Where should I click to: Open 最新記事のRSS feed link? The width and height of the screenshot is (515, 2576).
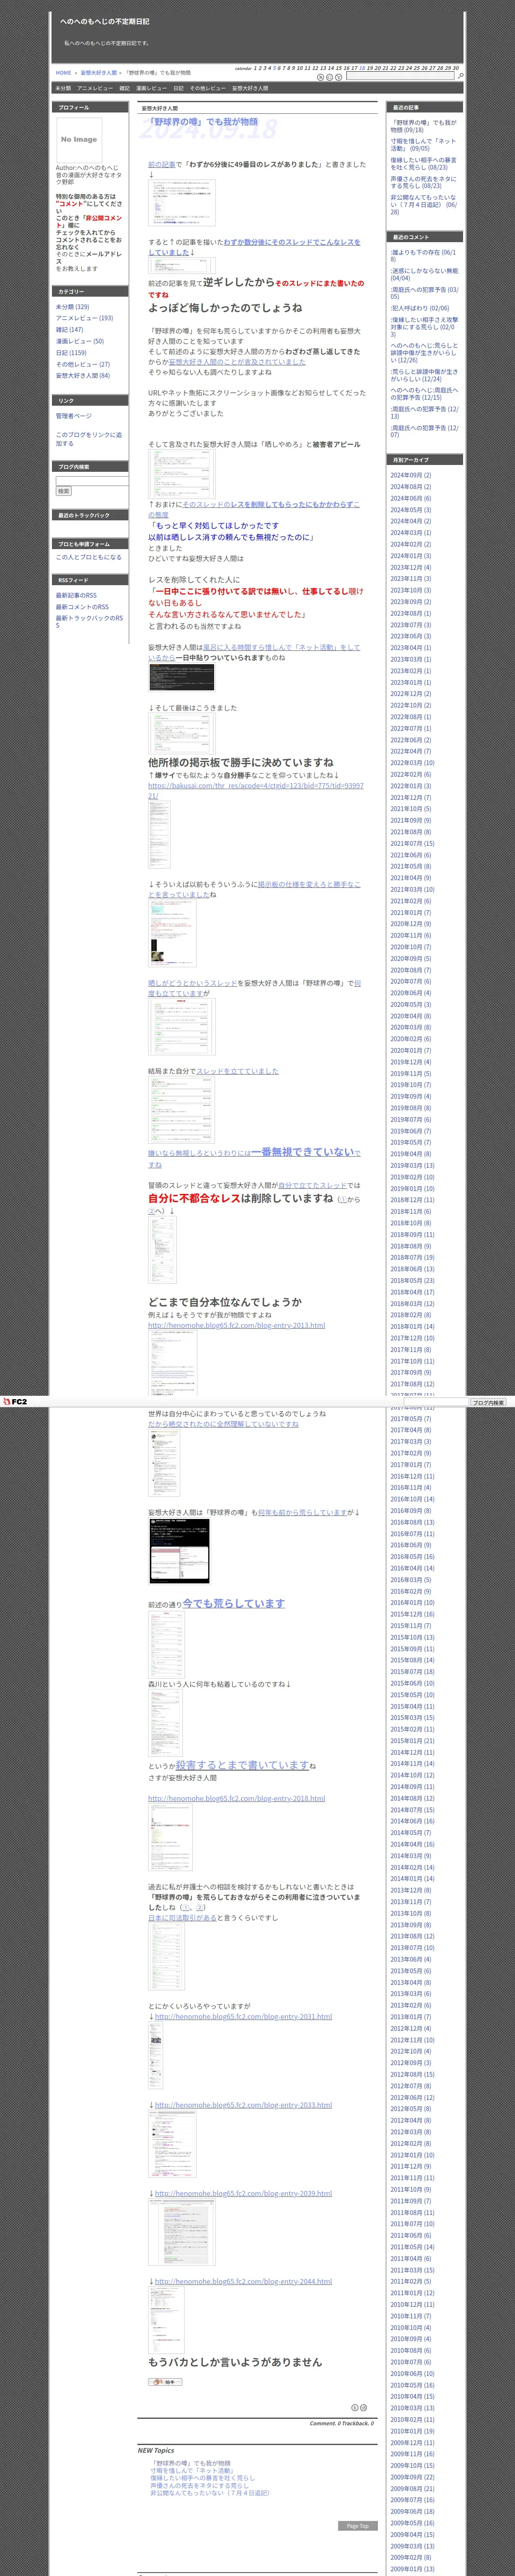click(76, 595)
